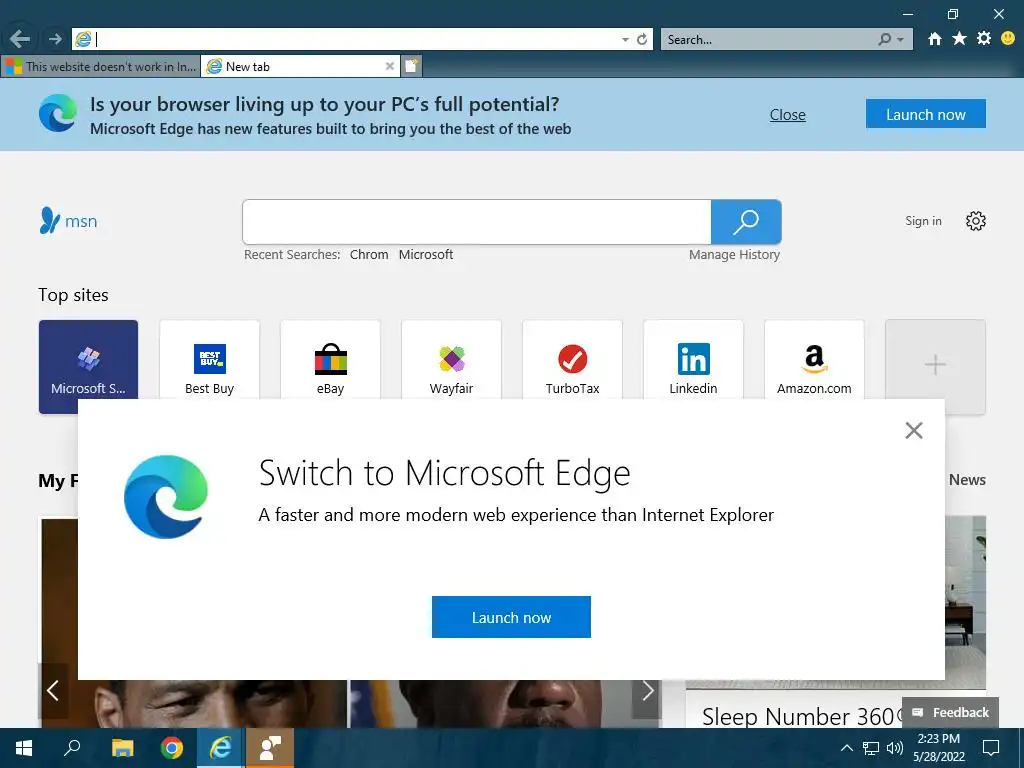Click the network icon in system tray

pyautogui.click(x=871, y=748)
